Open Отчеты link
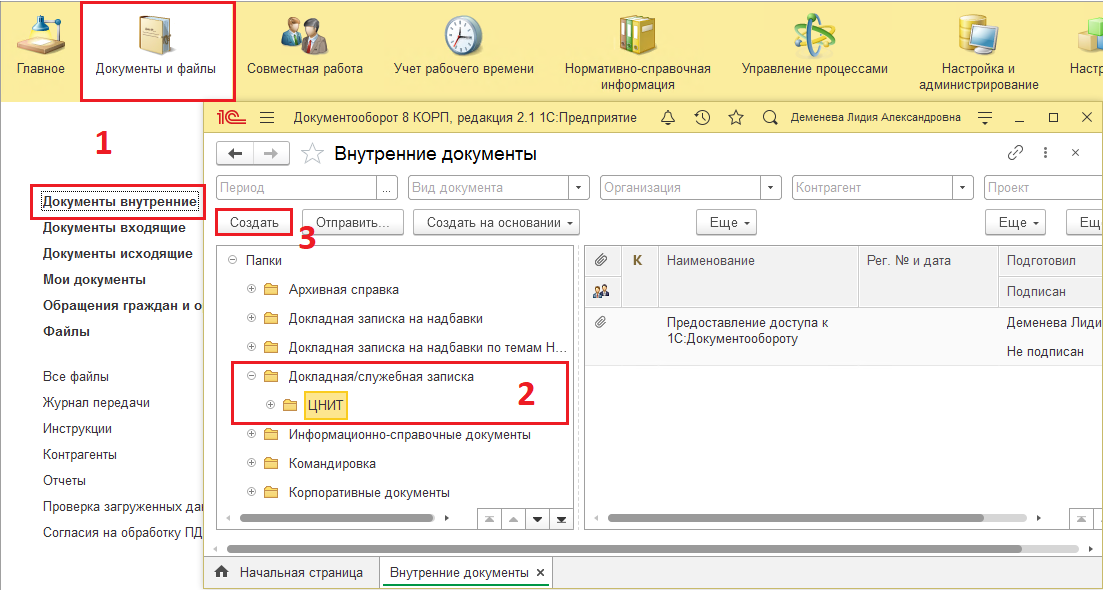 (64, 481)
